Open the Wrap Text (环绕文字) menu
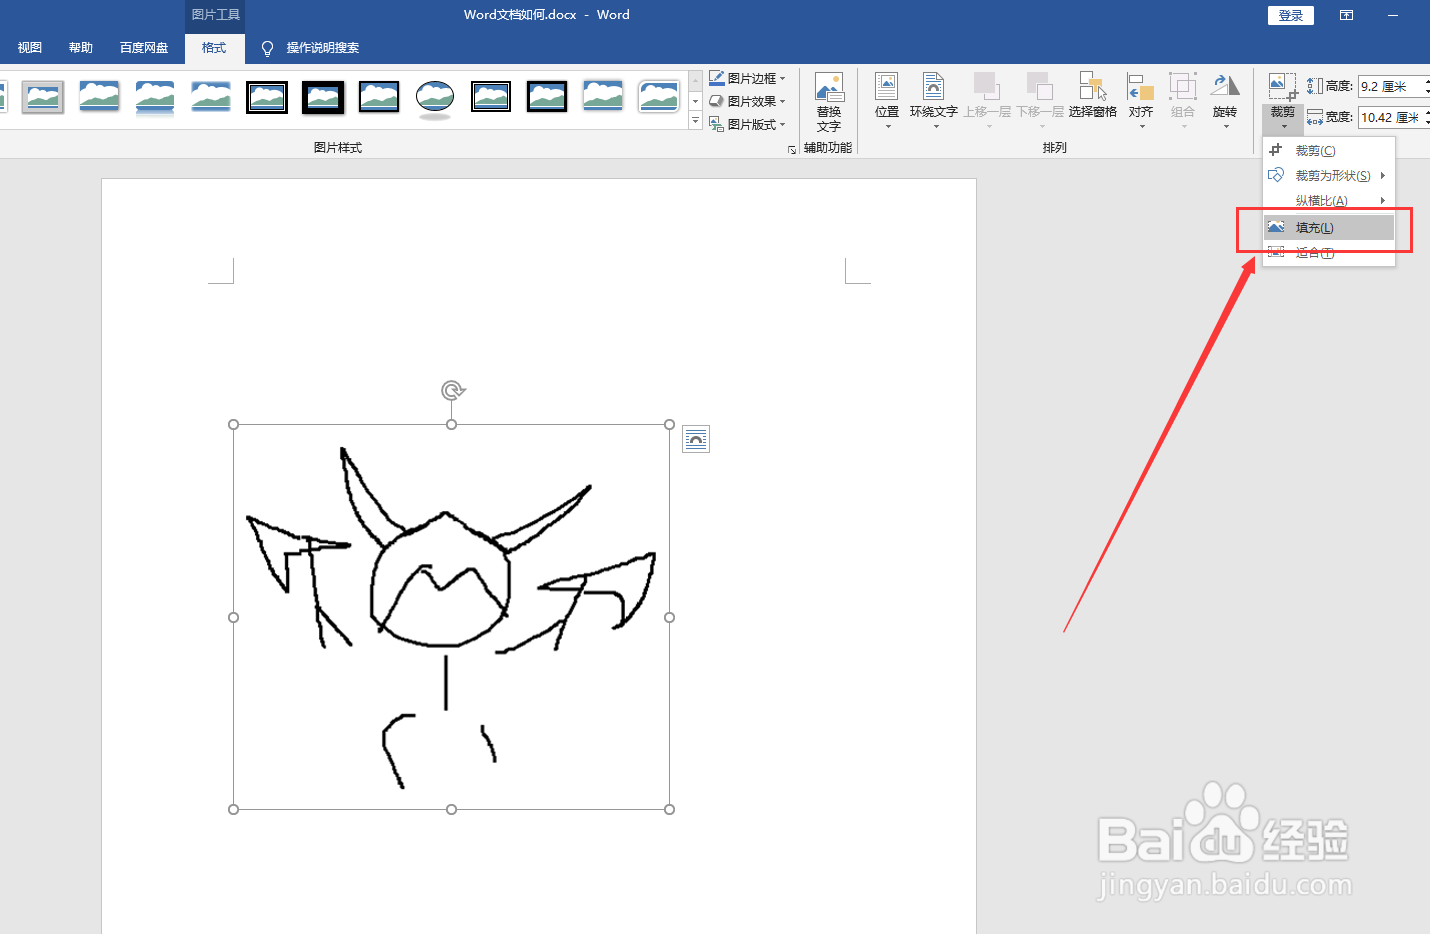 [933, 100]
